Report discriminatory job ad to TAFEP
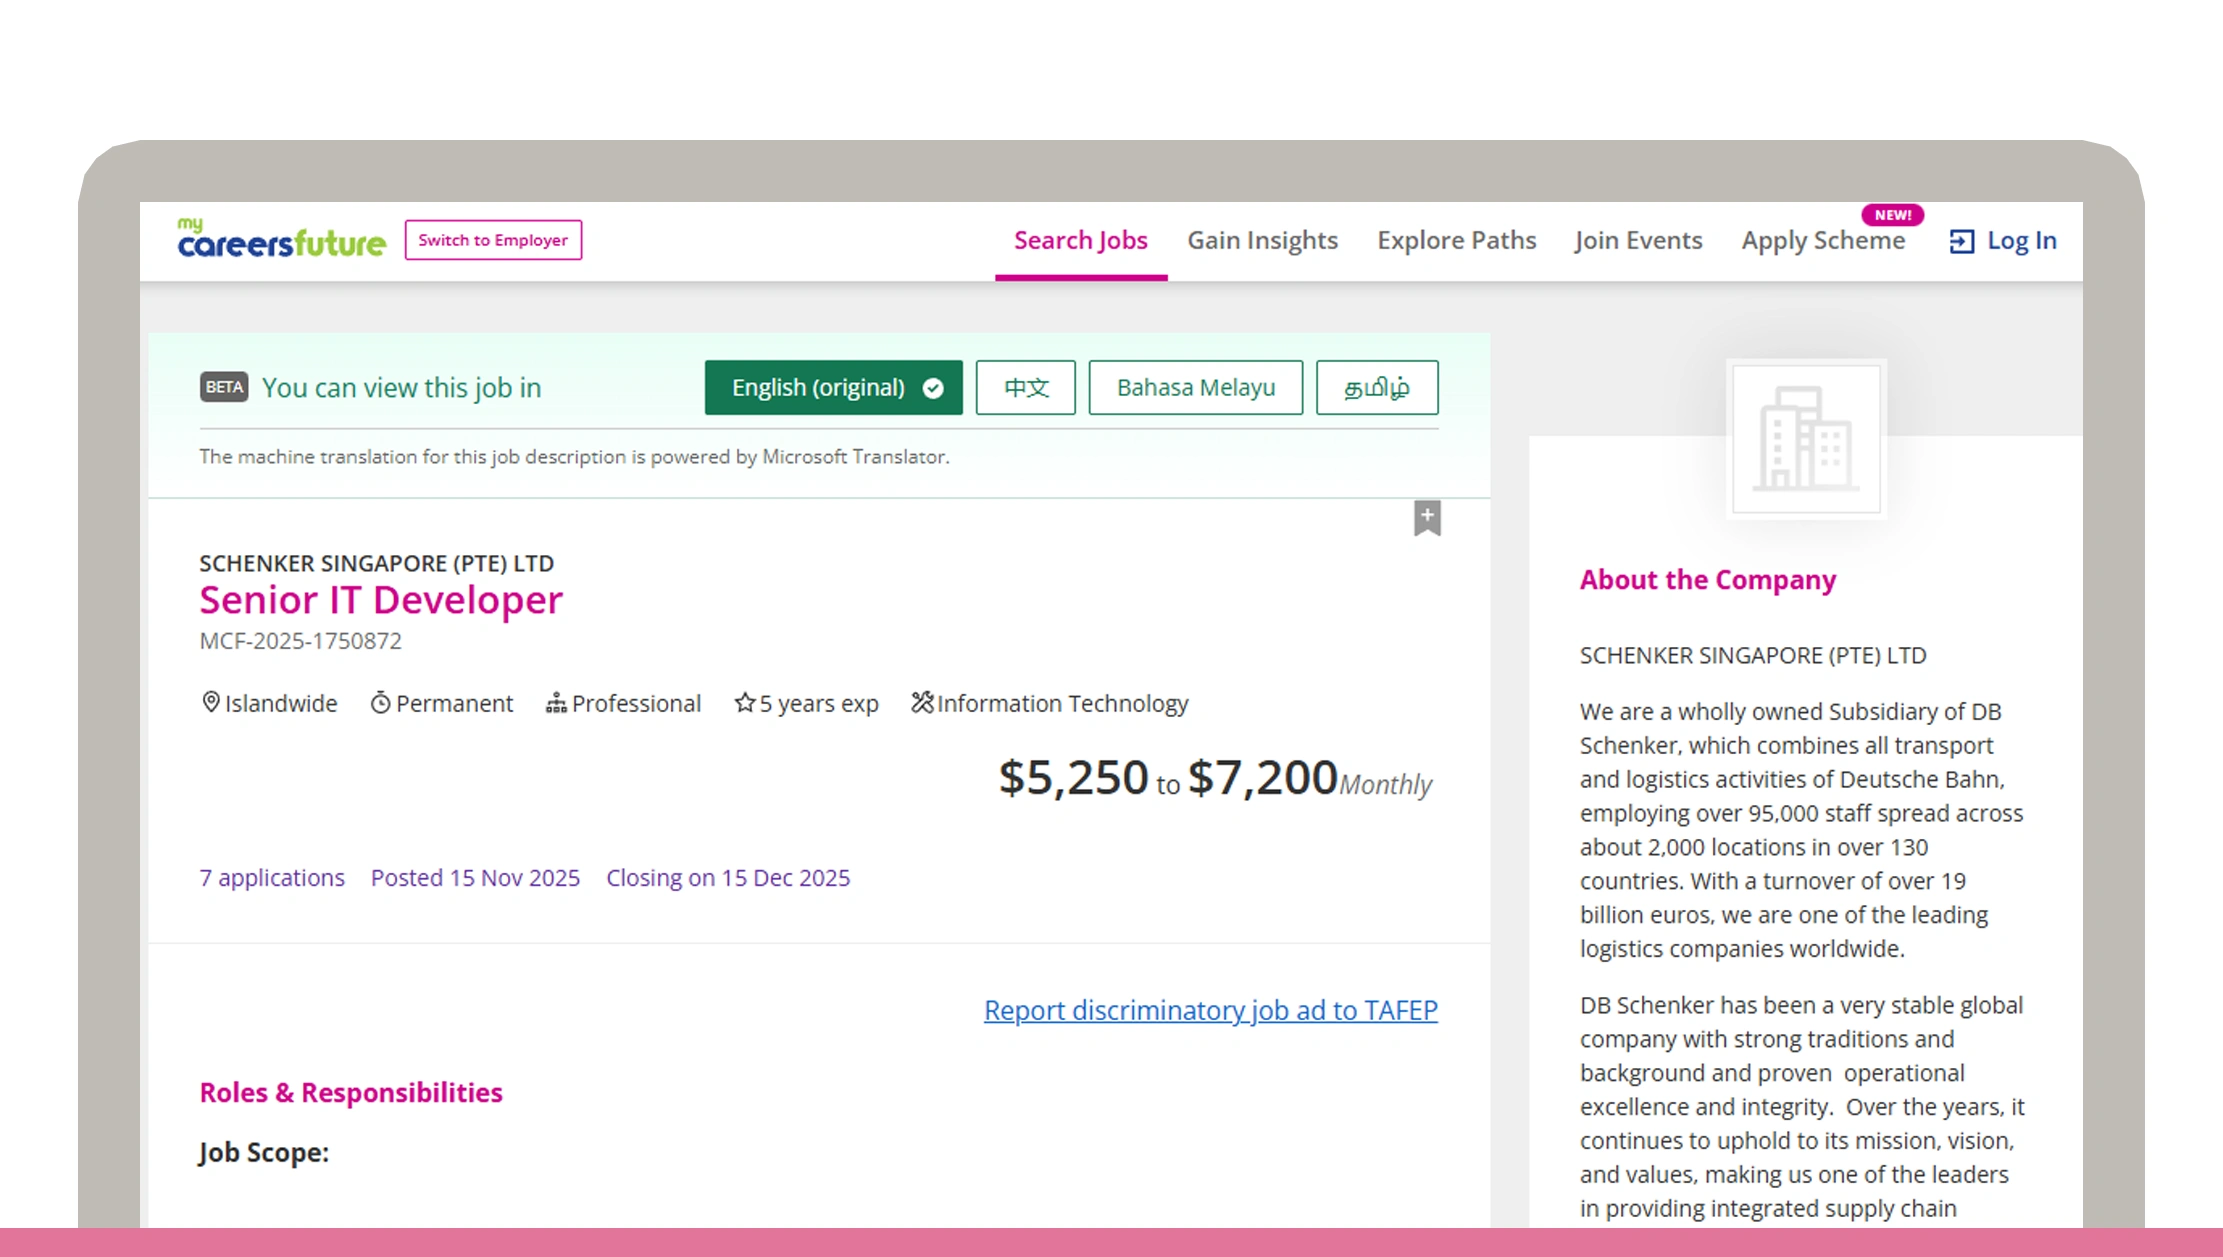Viewport: 2223px width, 1257px height. coord(1211,1010)
